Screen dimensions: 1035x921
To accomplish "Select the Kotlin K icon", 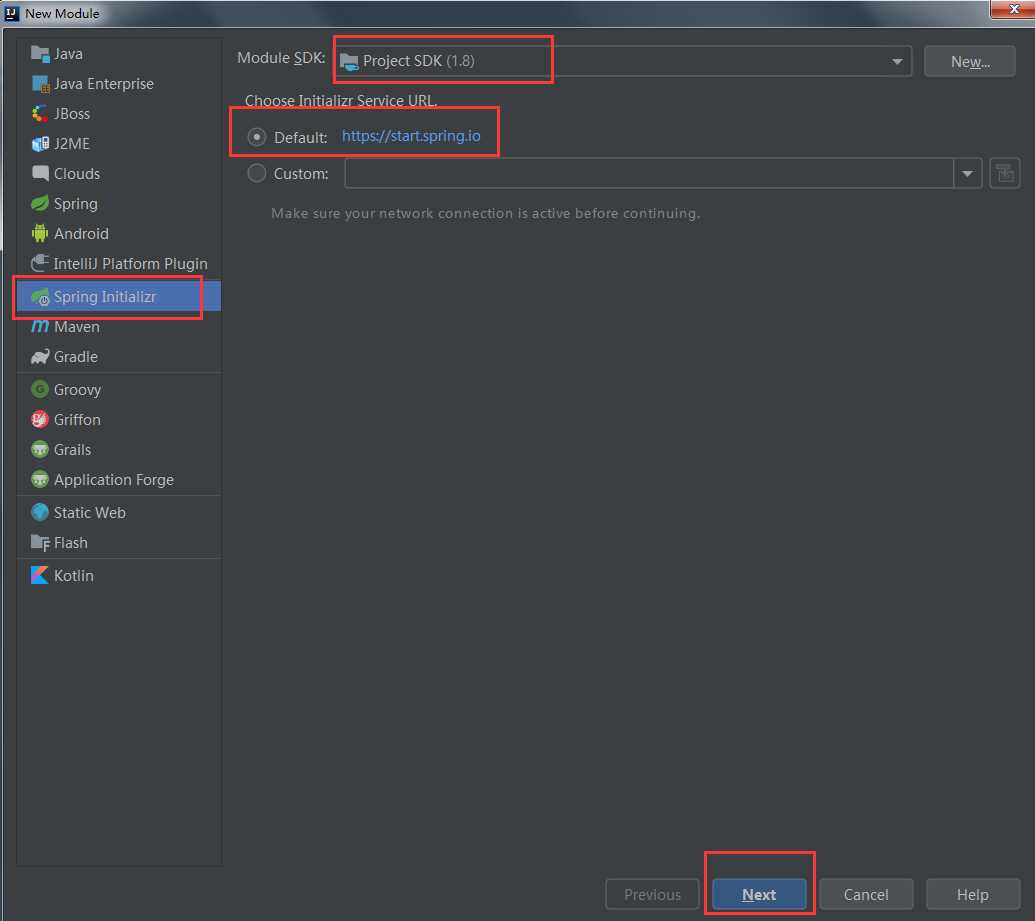I will [x=40, y=576].
